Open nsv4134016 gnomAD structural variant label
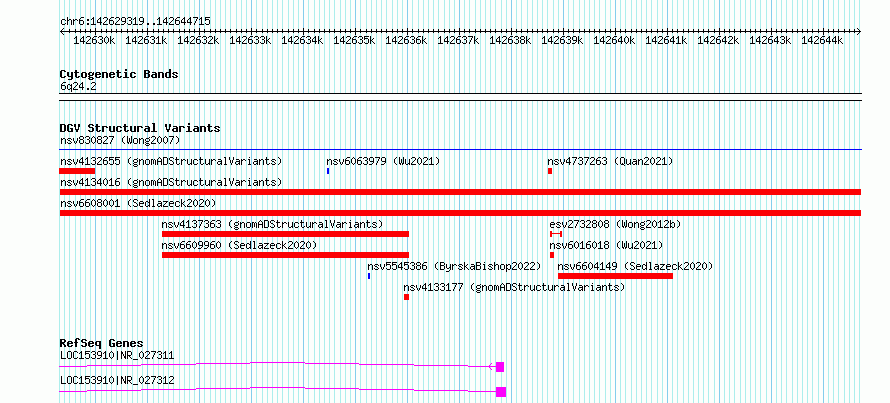890x403 pixels. [x=171, y=182]
